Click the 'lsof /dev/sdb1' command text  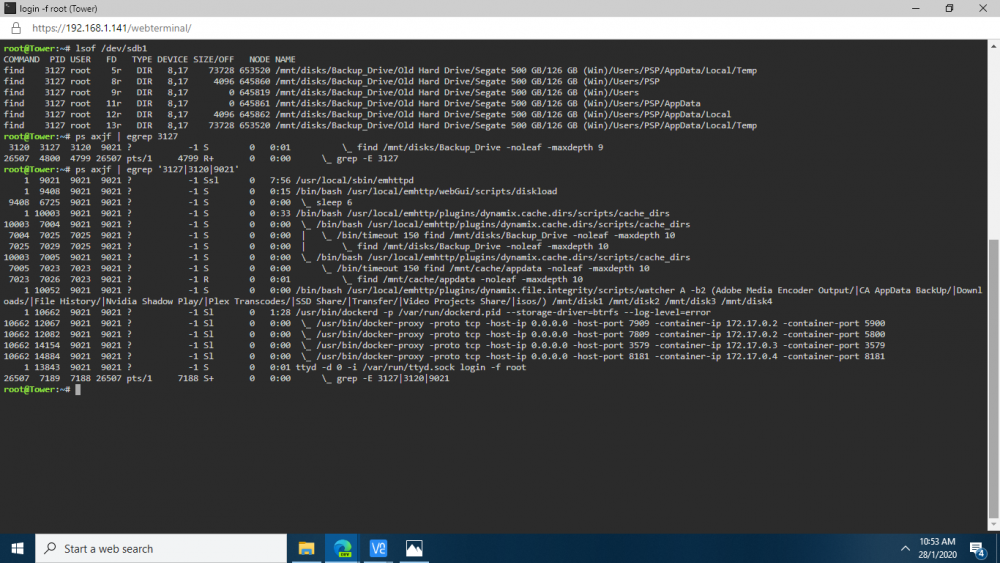(111, 48)
